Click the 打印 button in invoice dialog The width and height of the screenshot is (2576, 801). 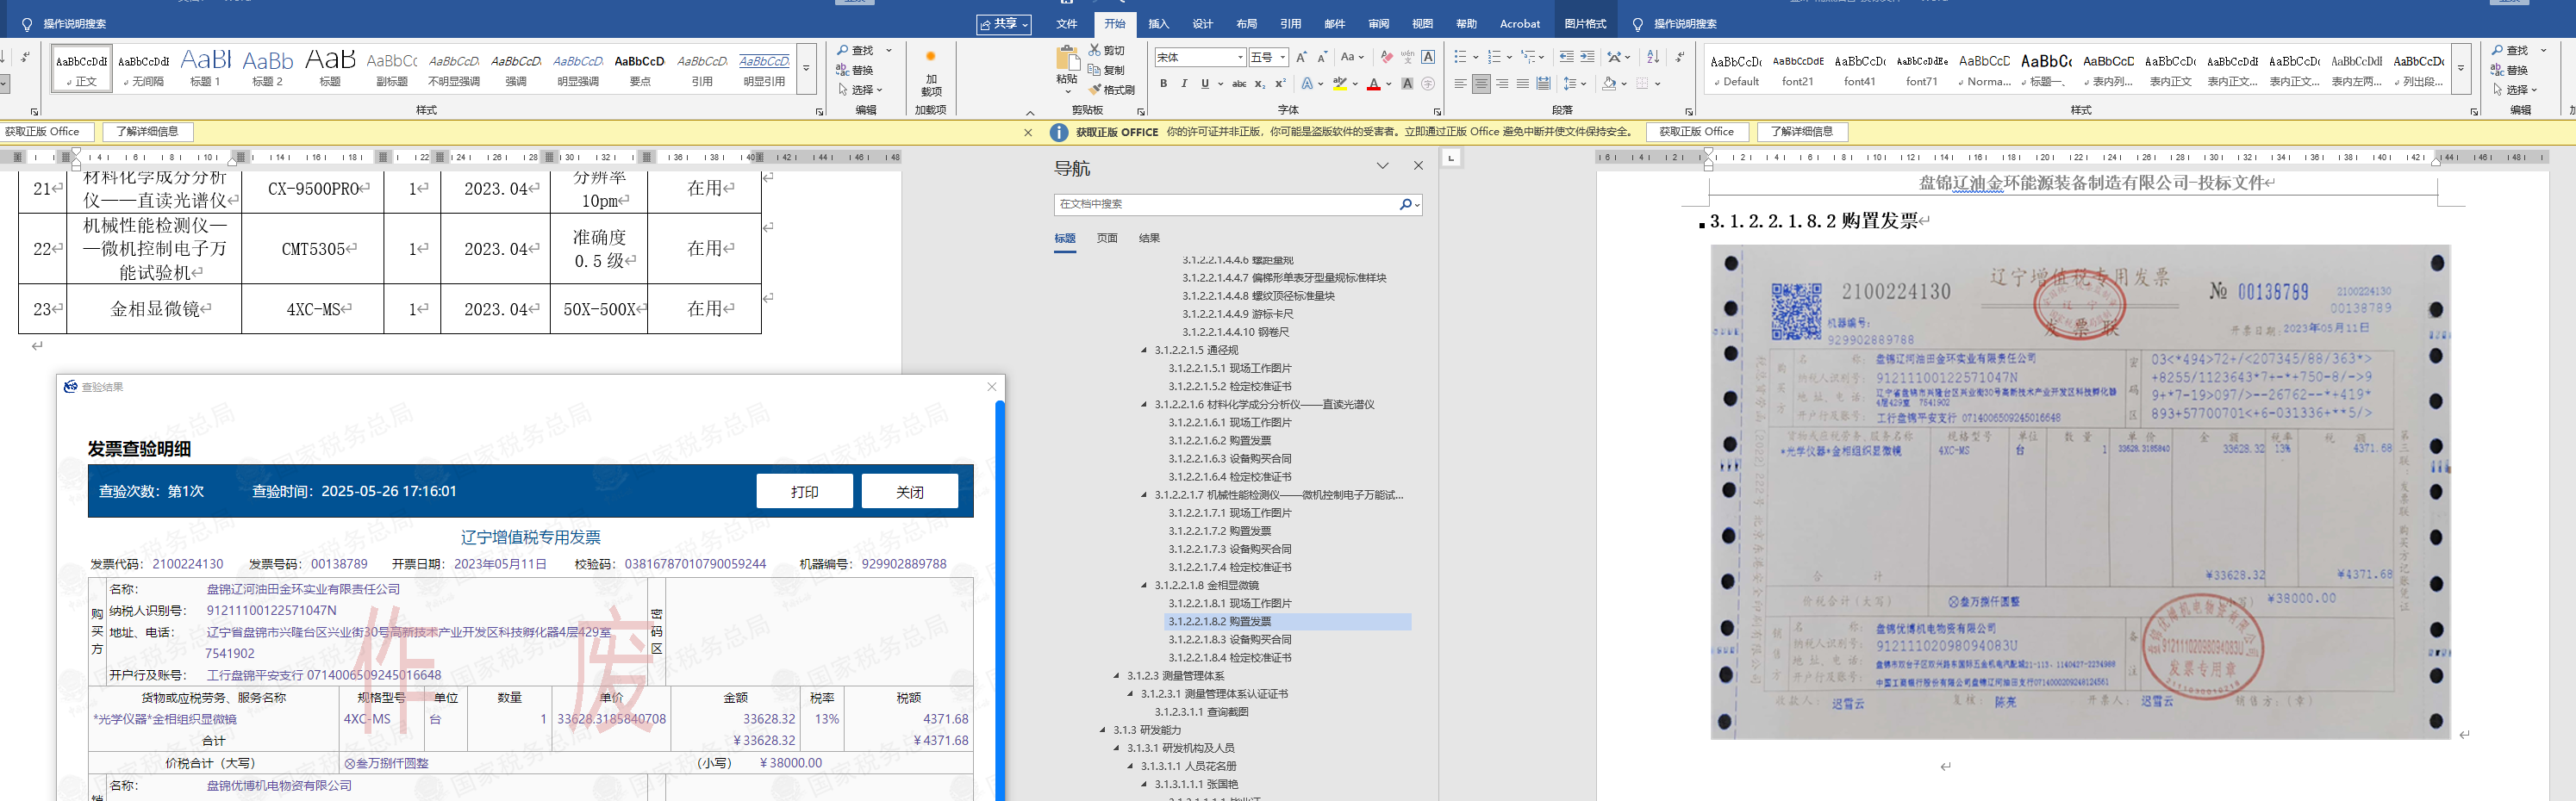coord(804,491)
